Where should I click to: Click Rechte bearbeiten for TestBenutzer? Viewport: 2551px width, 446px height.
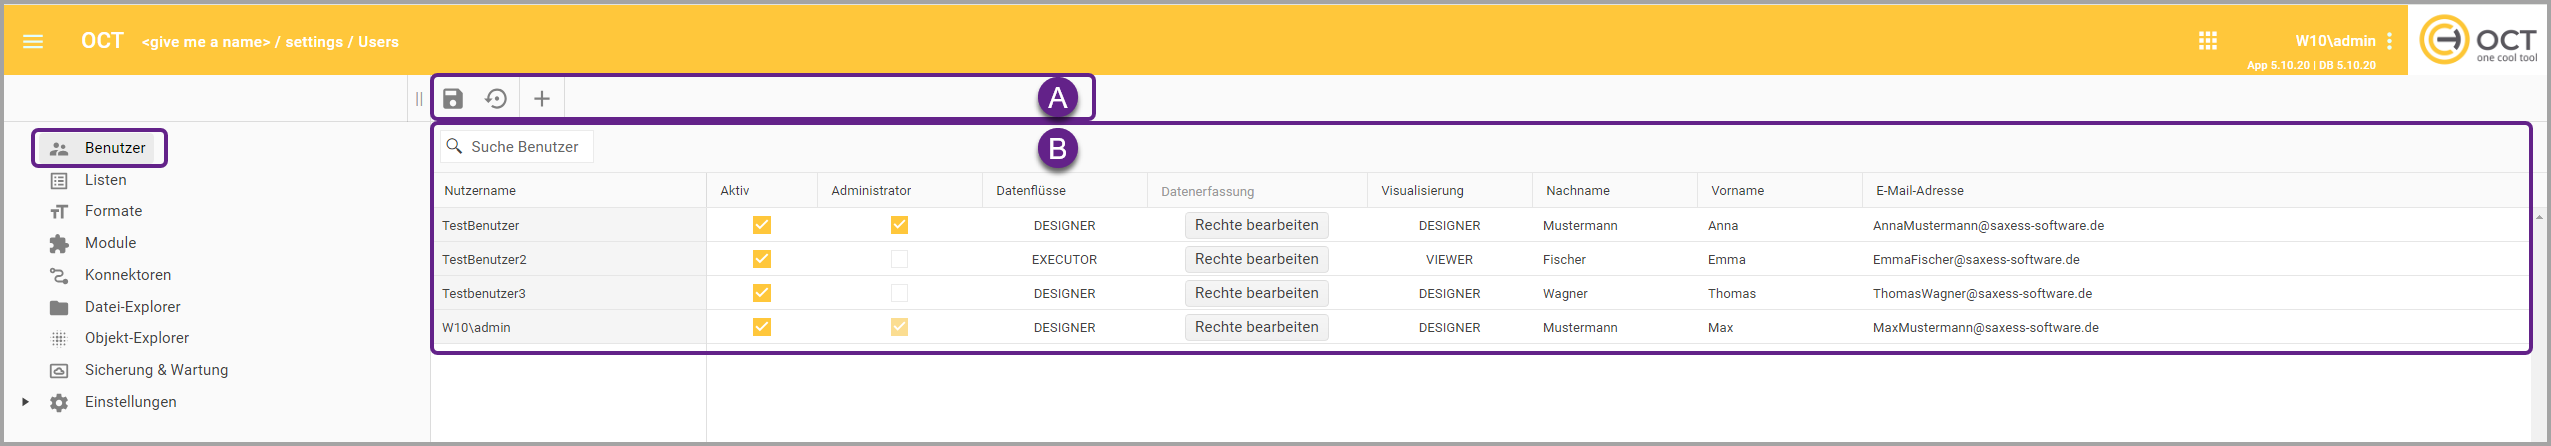[1256, 225]
